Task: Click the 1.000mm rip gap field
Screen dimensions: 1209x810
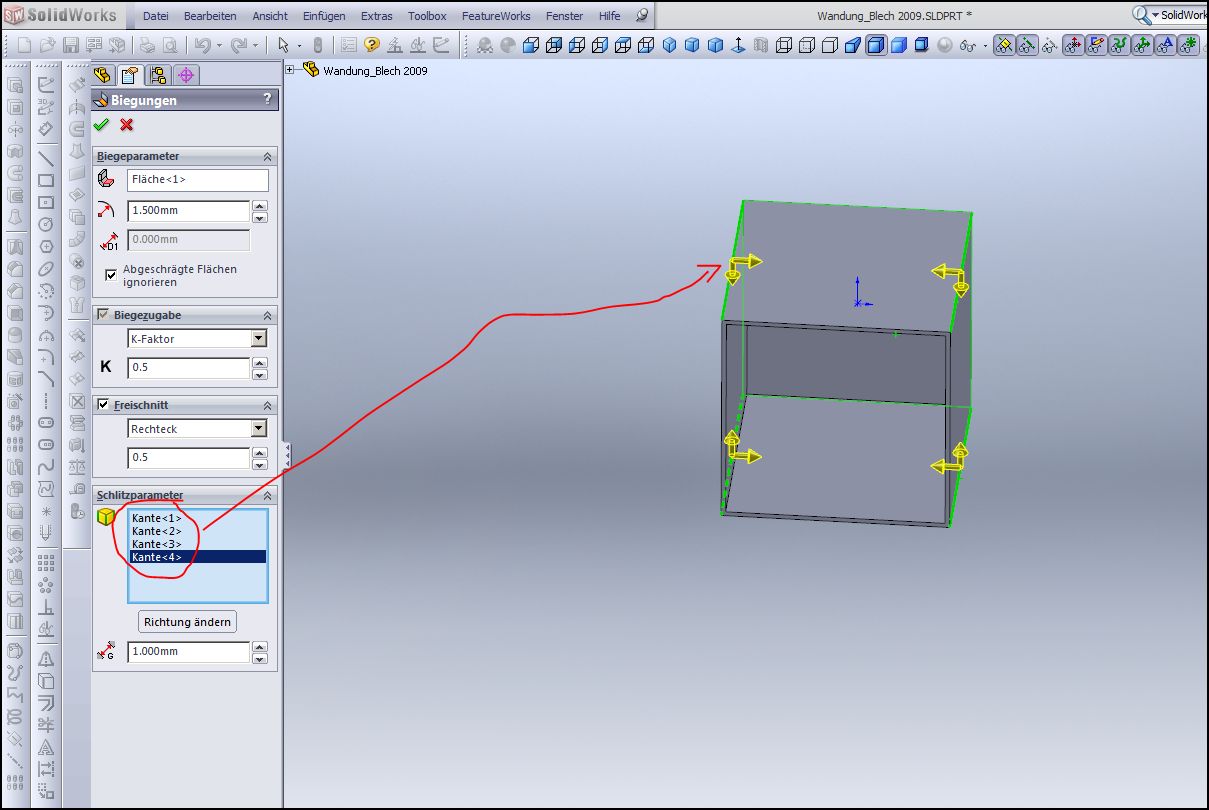Action: pos(188,652)
